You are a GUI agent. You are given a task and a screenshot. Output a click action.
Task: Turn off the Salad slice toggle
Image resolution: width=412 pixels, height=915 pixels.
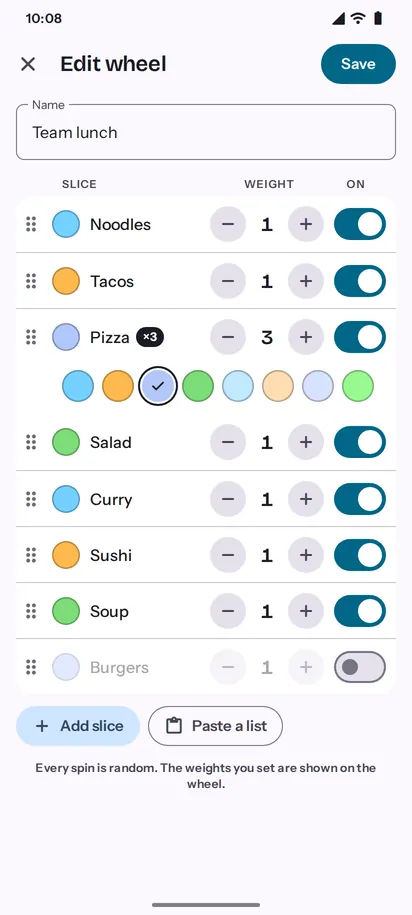click(x=359, y=442)
